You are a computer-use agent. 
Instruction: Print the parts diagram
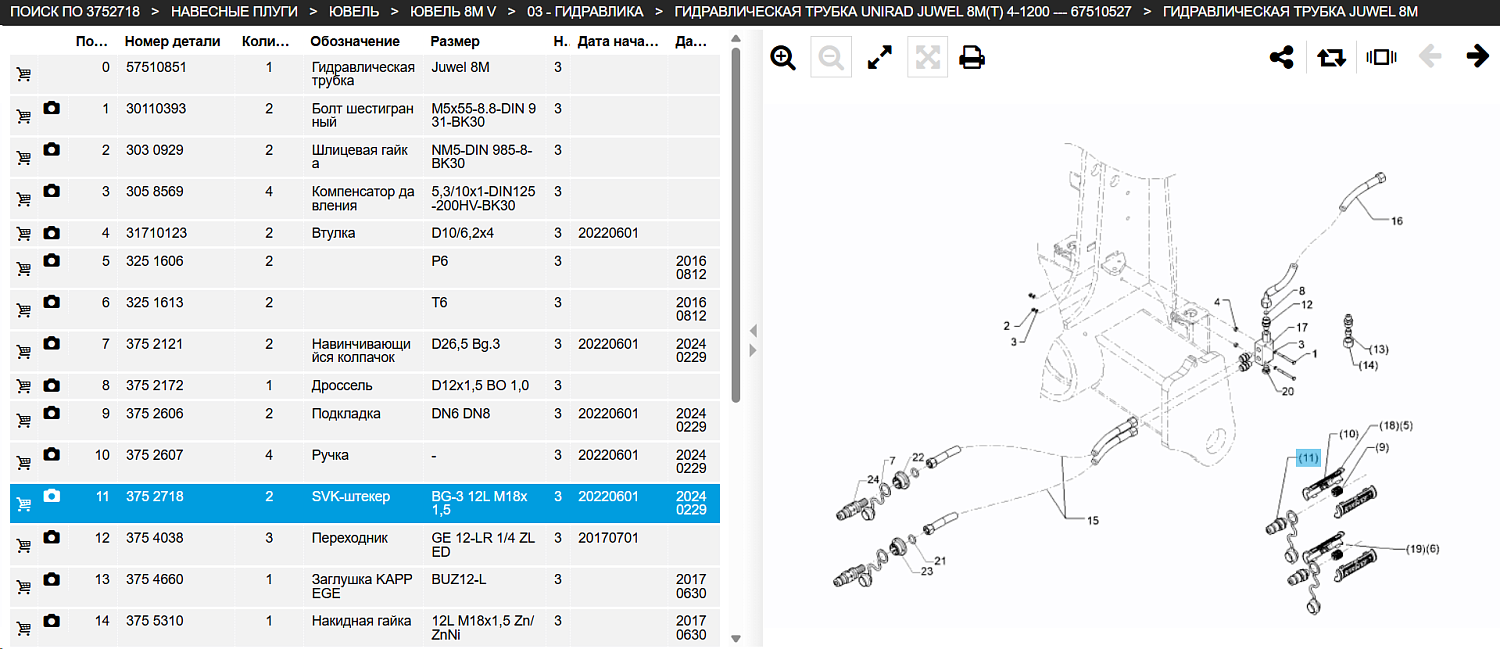pos(972,58)
